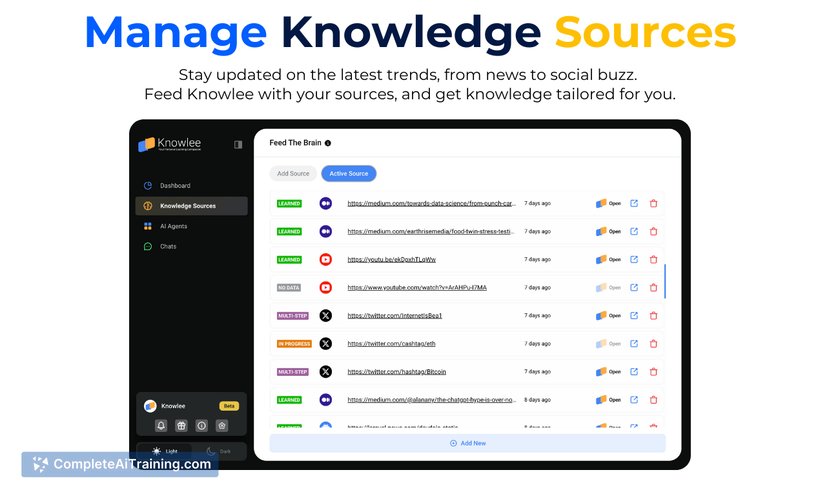Click X icon on hashtag/Bitcoin row
This screenshot has height=490, width=820.
click(325, 372)
